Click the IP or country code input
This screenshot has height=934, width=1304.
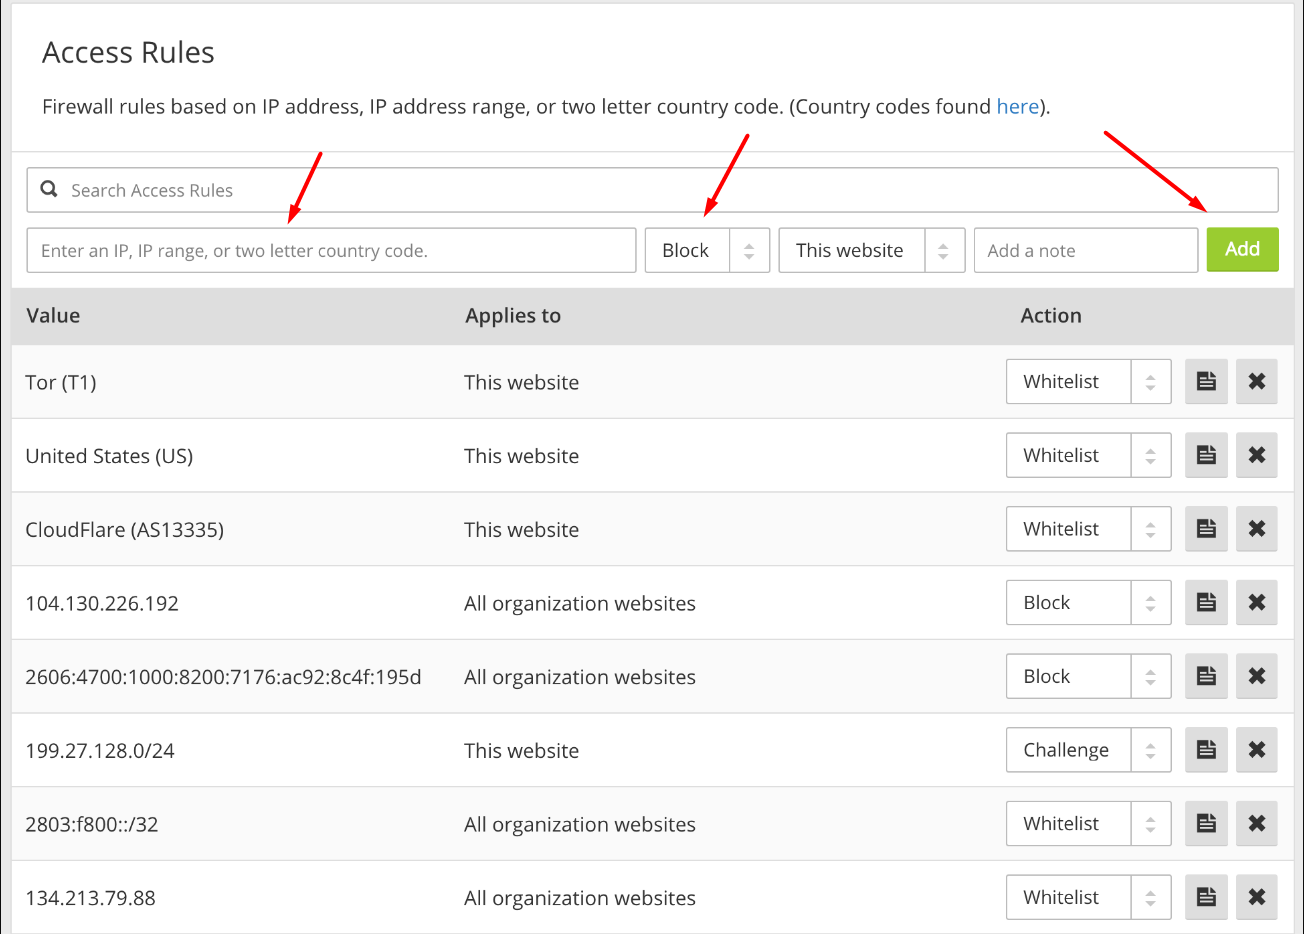click(x=331, y=251)
